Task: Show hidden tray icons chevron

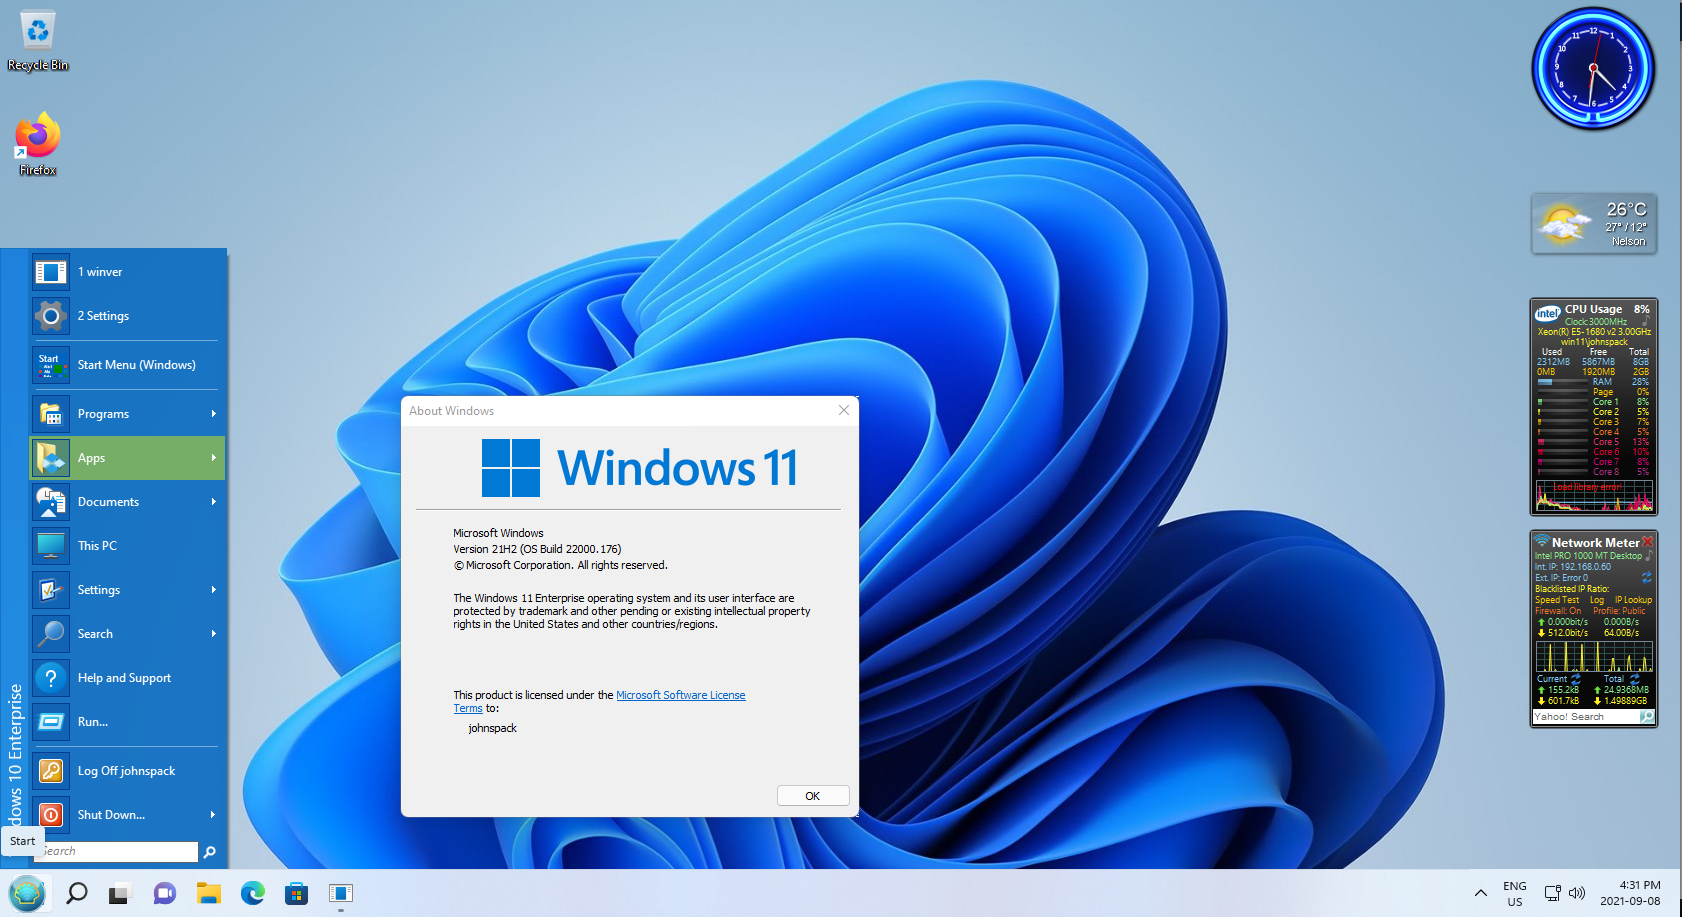Action: [x=1480, y=893]
